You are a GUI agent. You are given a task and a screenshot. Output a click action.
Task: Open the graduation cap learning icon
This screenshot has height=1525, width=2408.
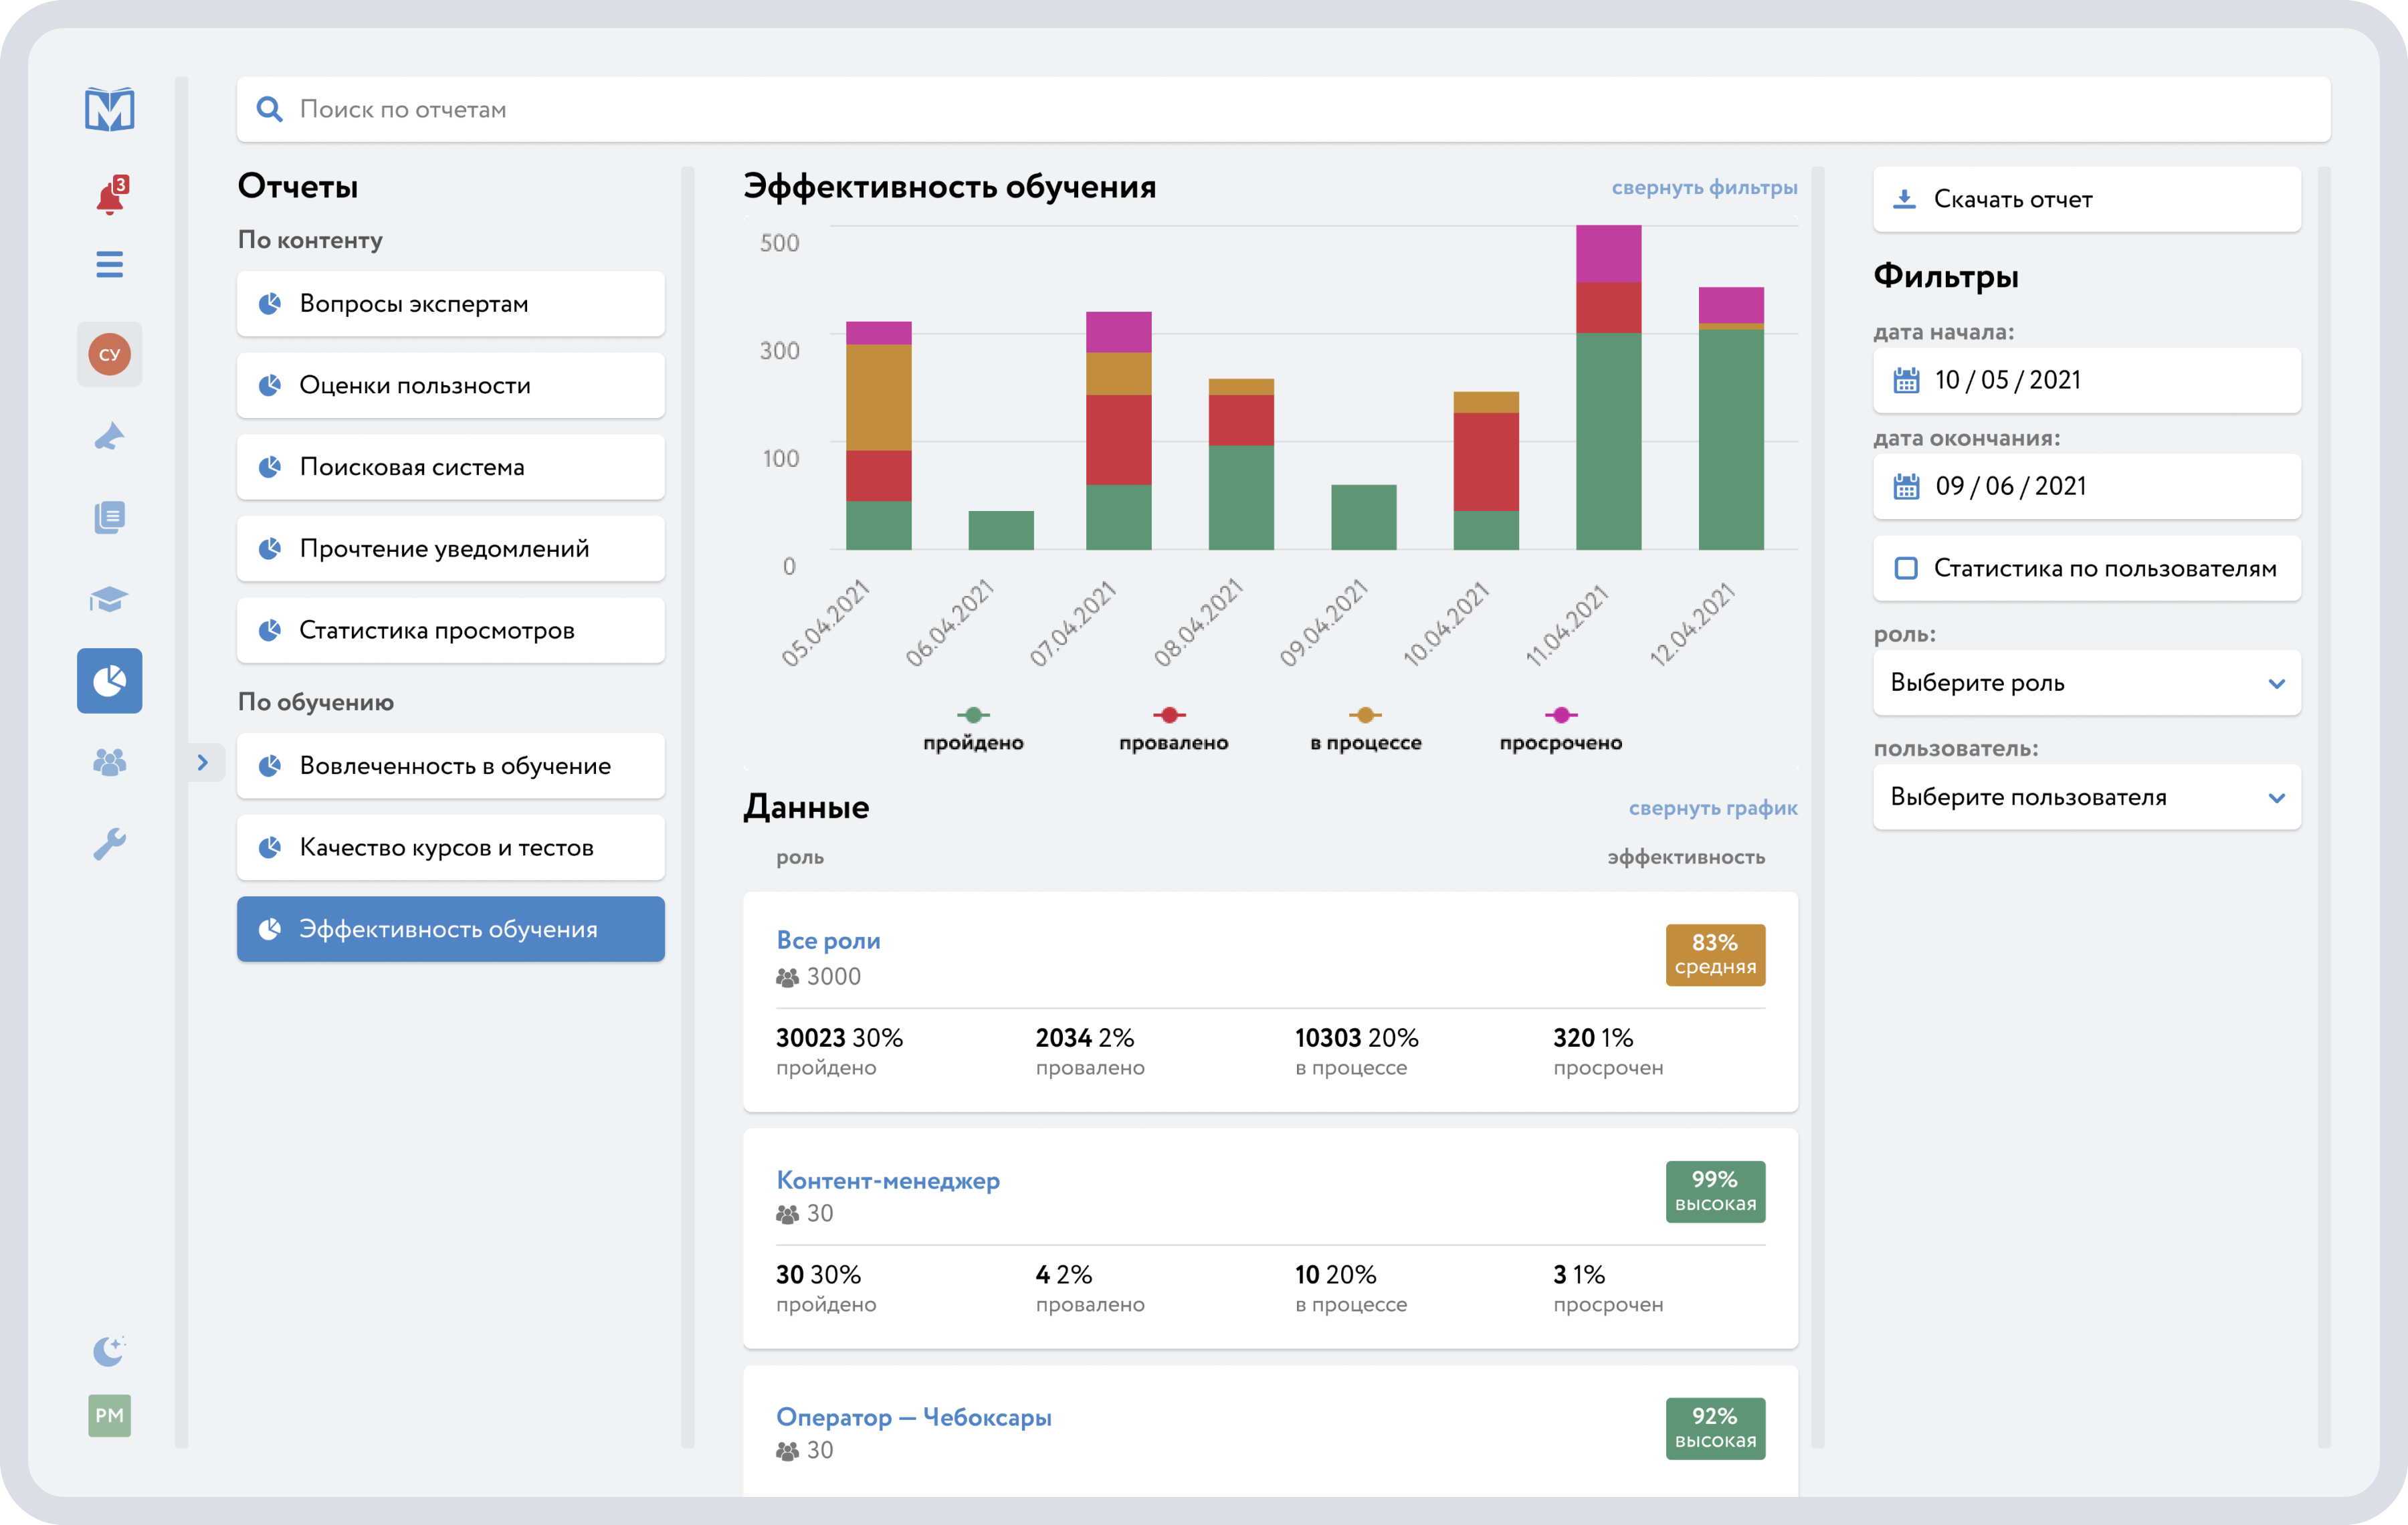pyautogui.click(x=109, y=599)
